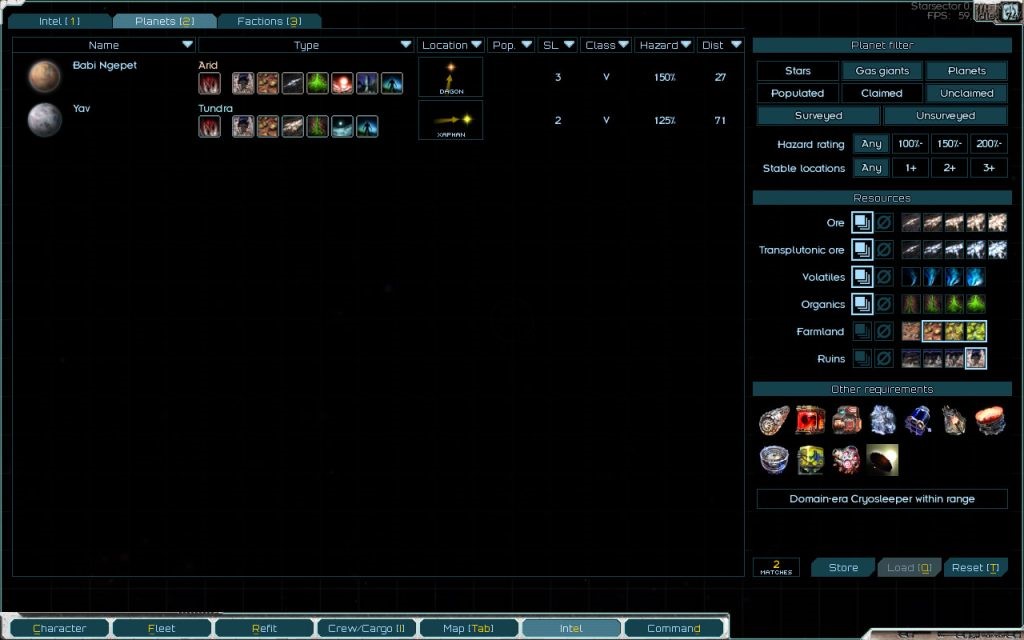Image resolution: width=1024 pixels, height=640 pixels.
Task: Reset the planet filter settings
Action: click(975, 568)
